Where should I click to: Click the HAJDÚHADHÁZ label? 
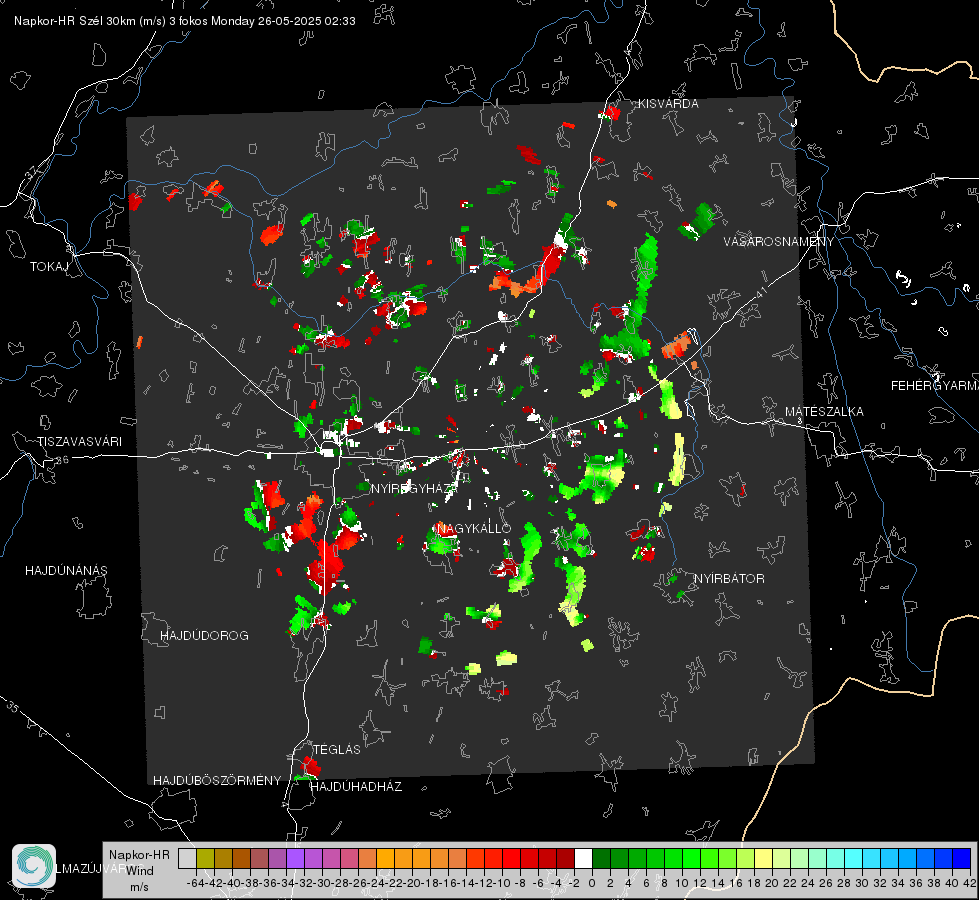point(356,786)
